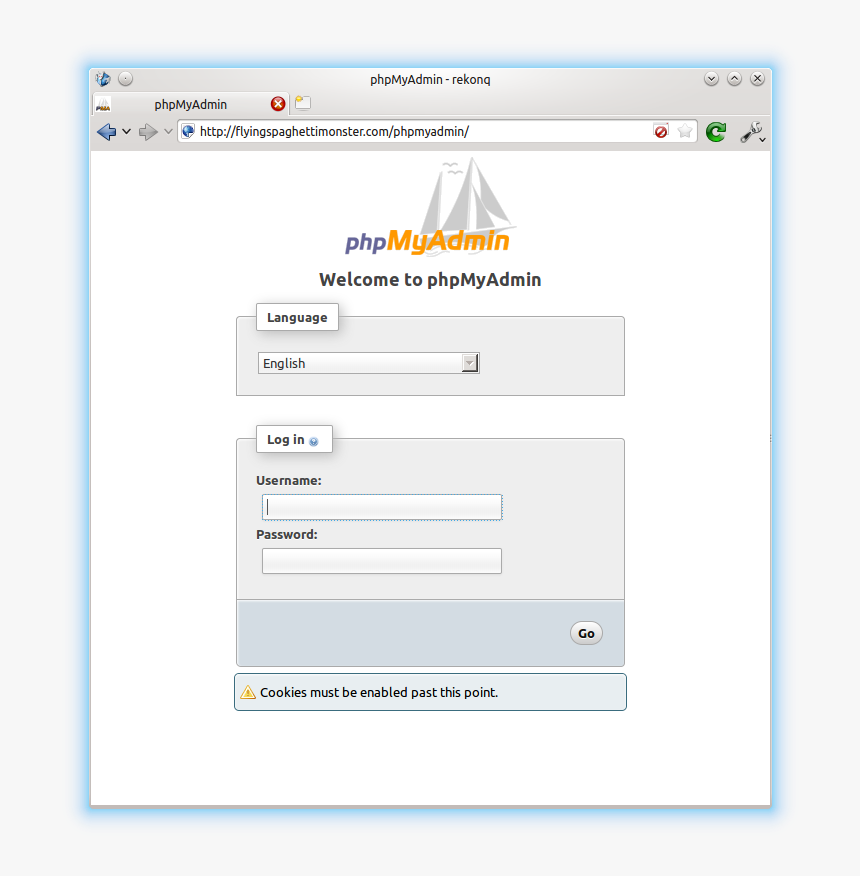Open the English language dropdown

point(368,363)
